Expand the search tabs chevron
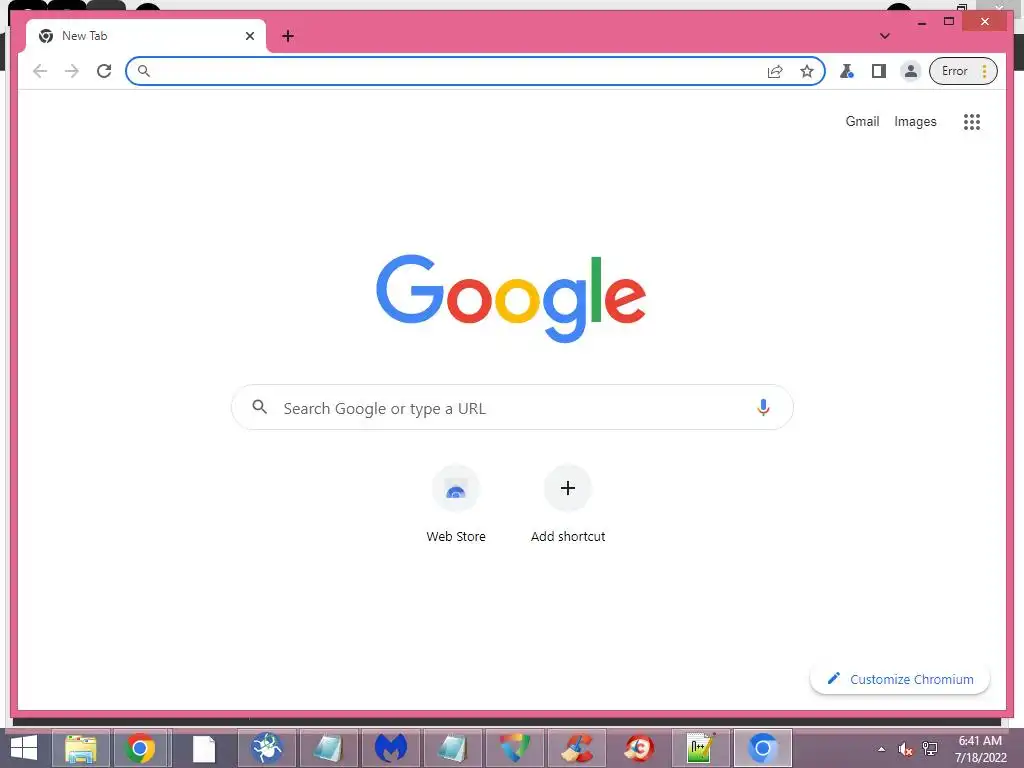The height and width of the screenshot is (768, 1024). [885, 36]
